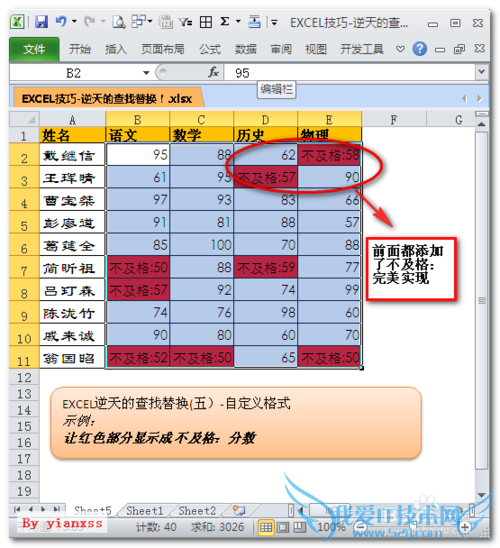Screen dimensions: 500x548
Task: Collapse the ribbon with the chevron icon
Action: tap(400, 49)
